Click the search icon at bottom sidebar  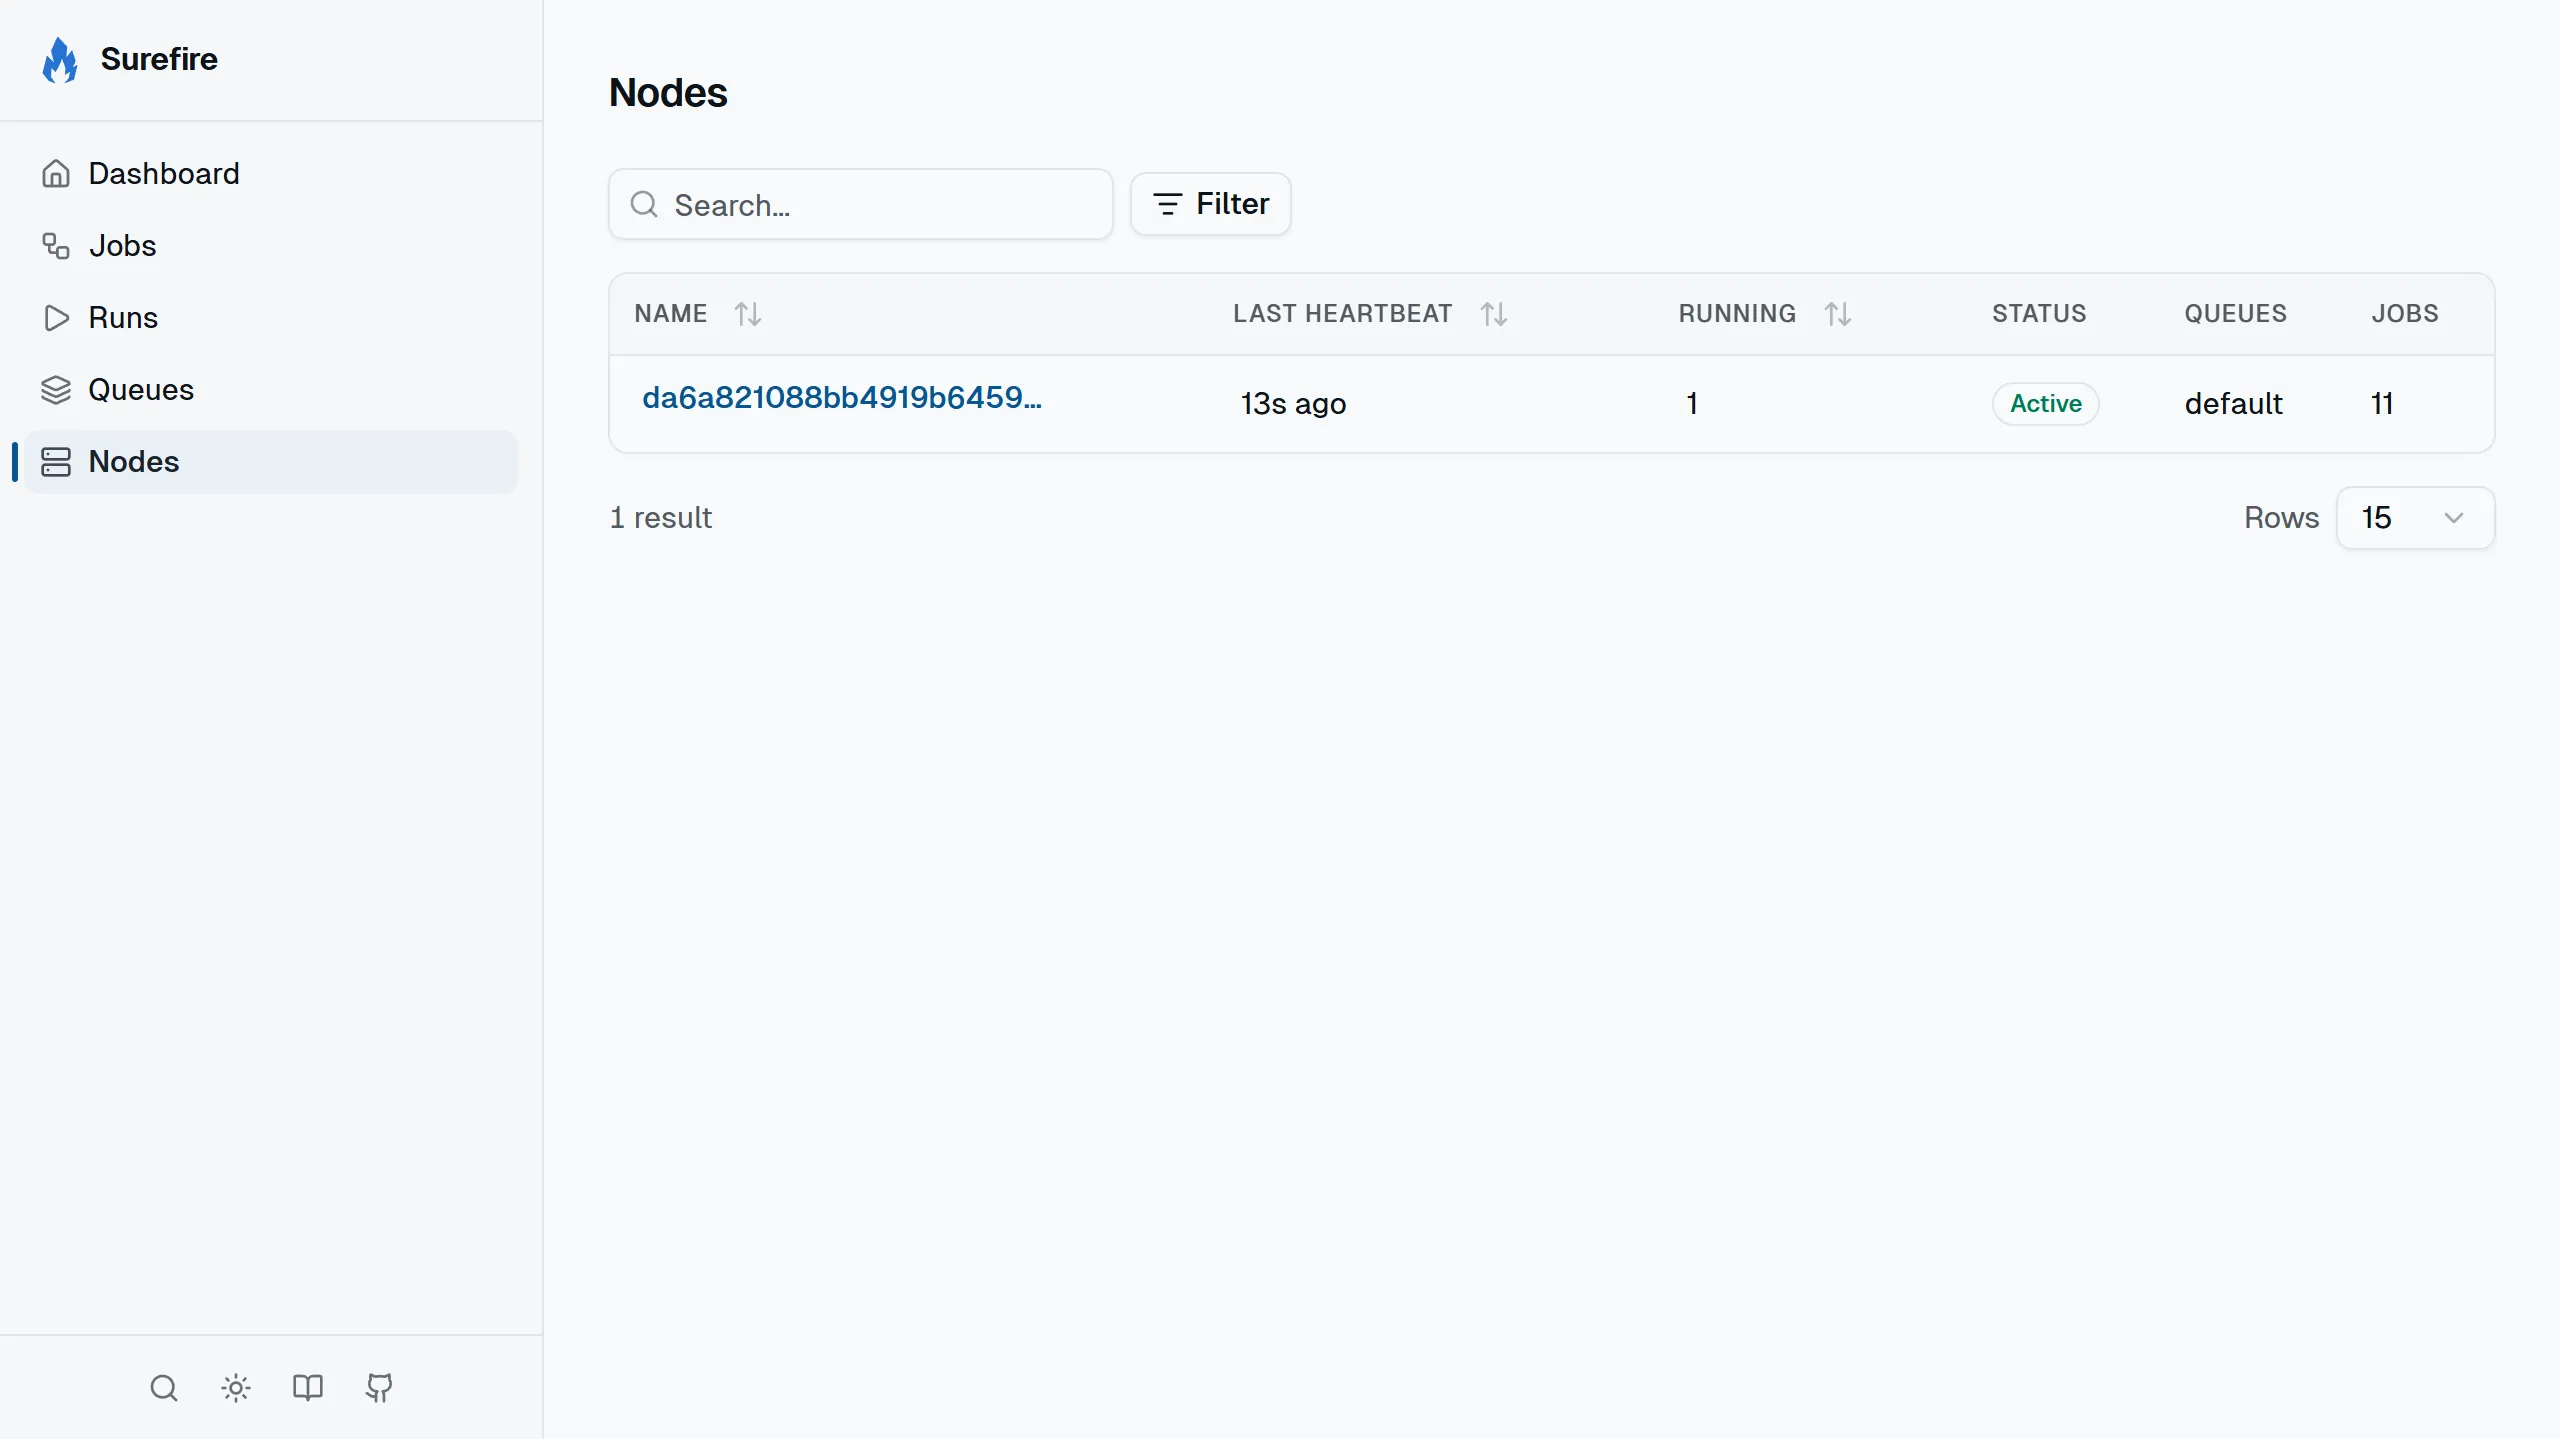click(163, 1388)
